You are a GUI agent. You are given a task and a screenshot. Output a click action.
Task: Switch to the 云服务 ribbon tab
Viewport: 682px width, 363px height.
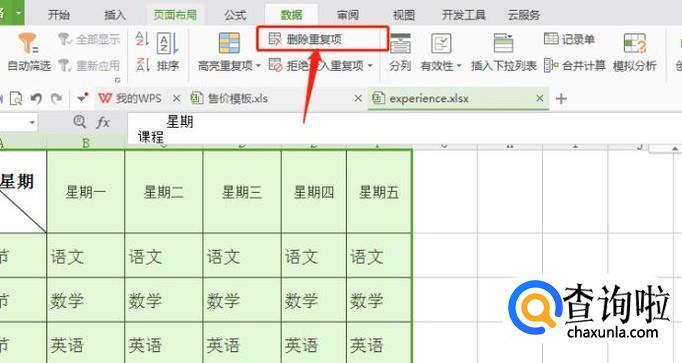(524, 15)
